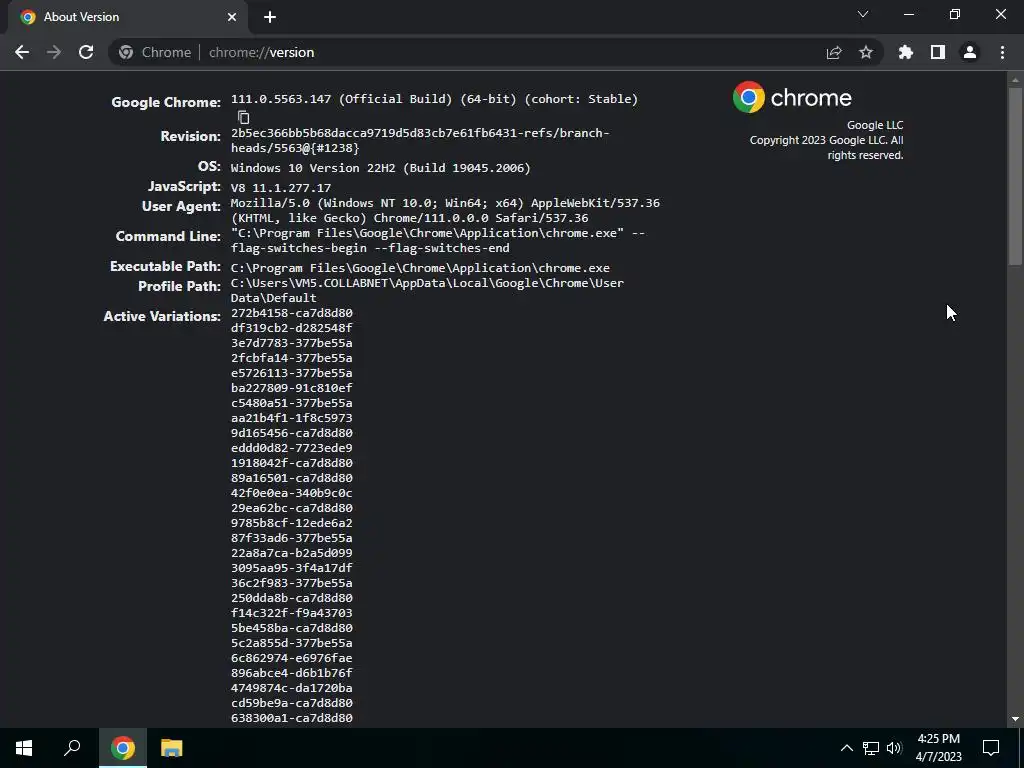
Task: Click variation 896abce4-d6b1b76f
Action: coord(291,673)
